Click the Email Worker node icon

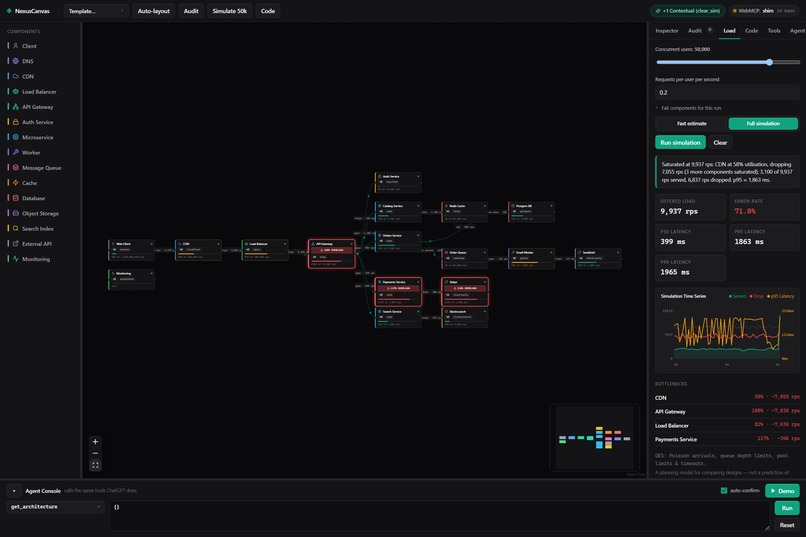(513, 252)
